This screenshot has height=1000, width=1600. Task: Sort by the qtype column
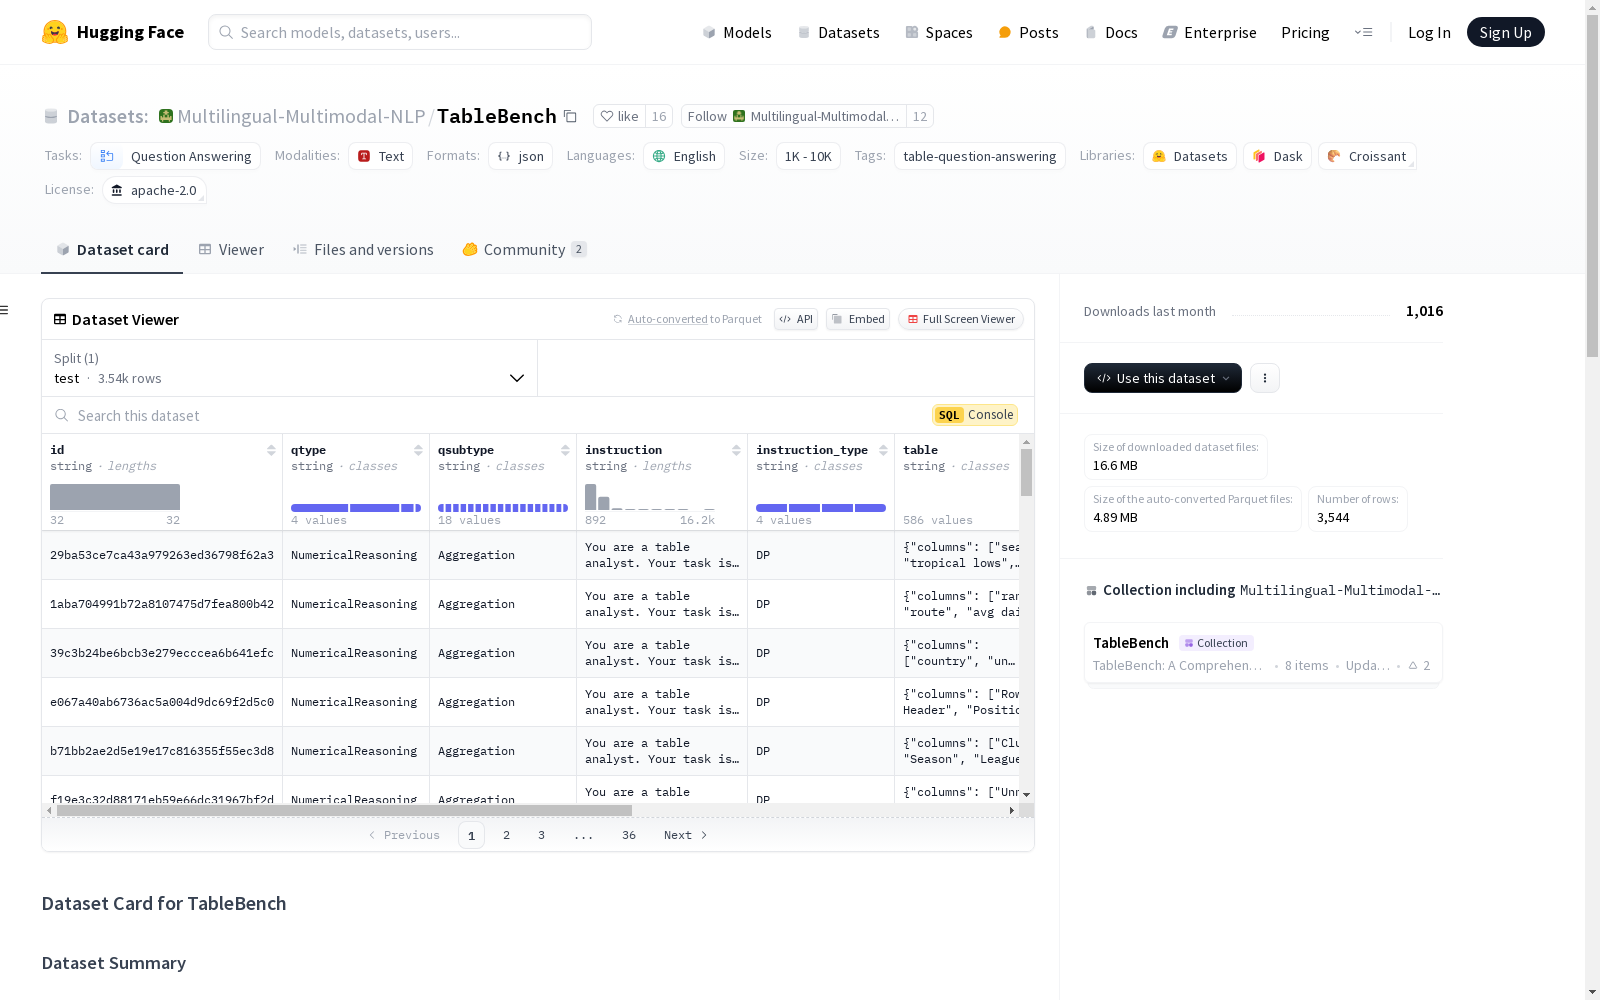(x=418, y=450)
